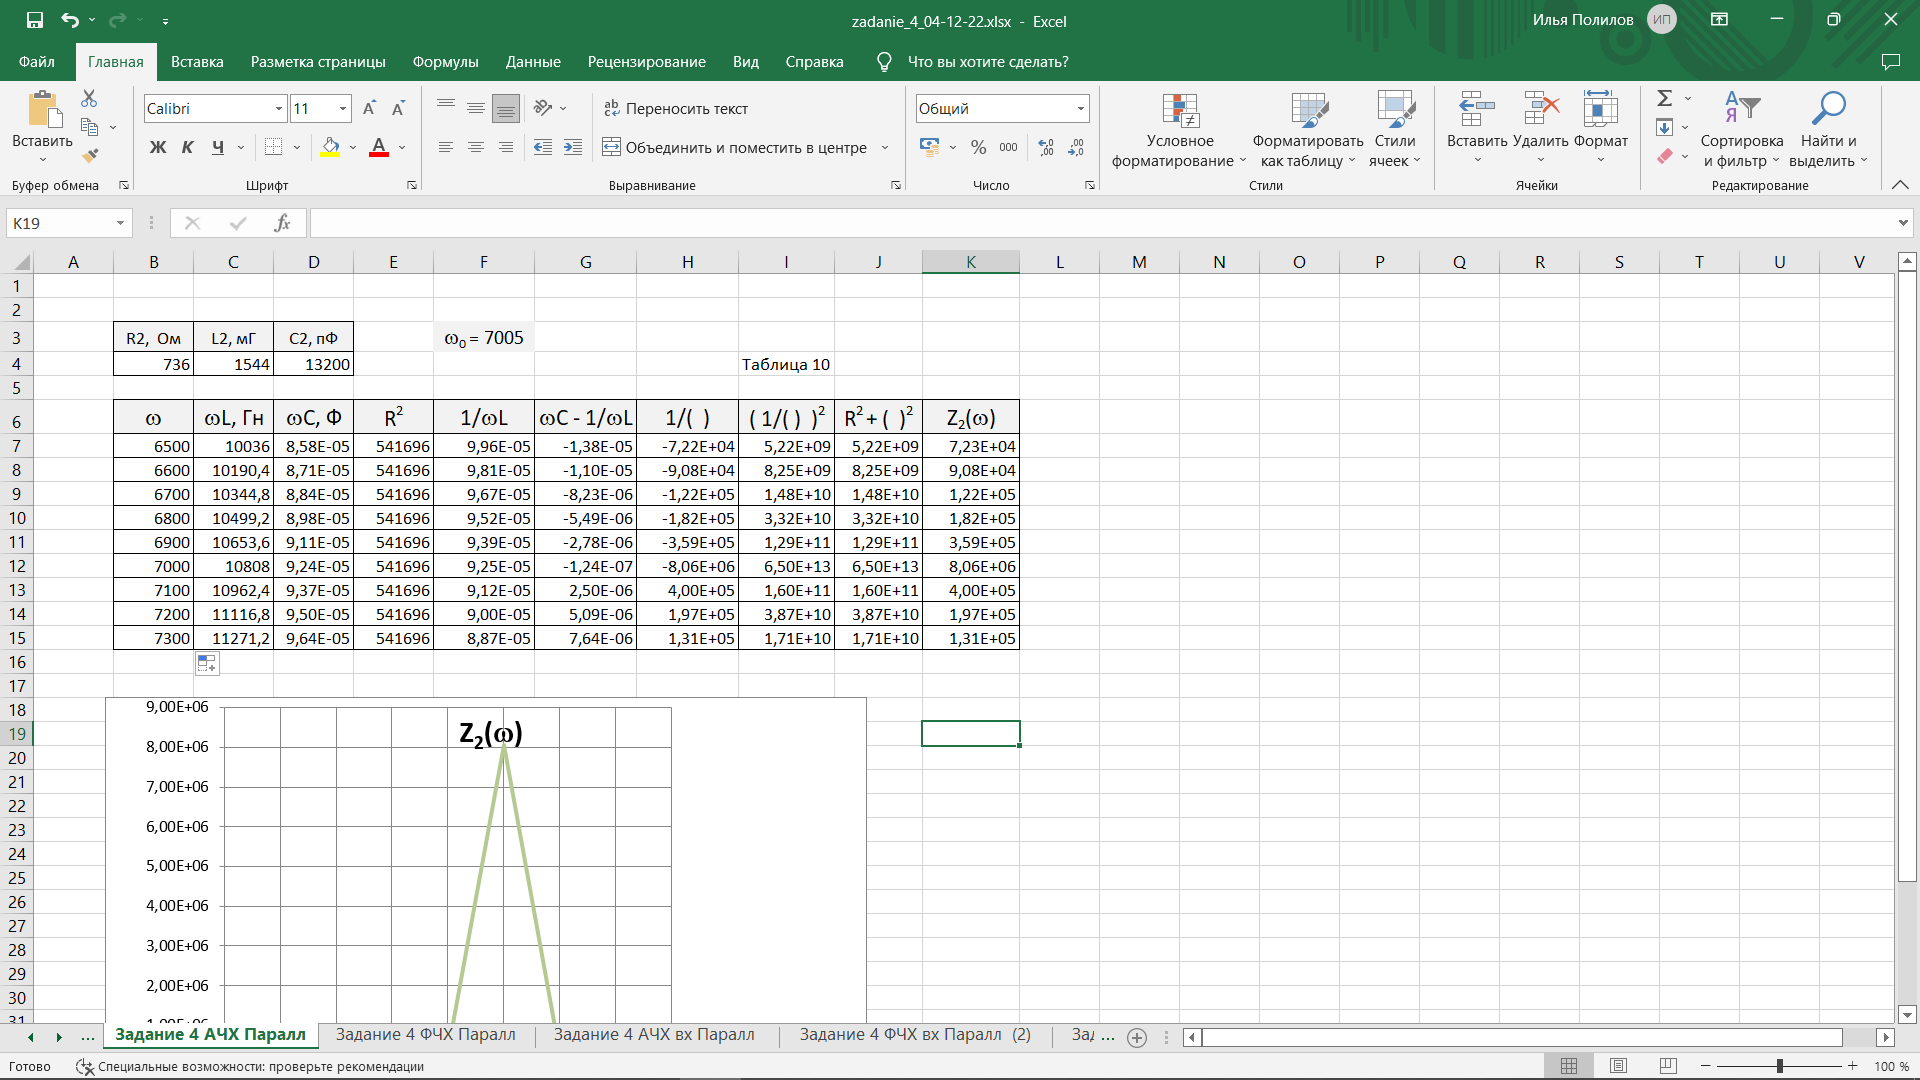Select the Format Painter brush icon
This screenshot has height=1080, width=1920.
click(x=89, y=155)
